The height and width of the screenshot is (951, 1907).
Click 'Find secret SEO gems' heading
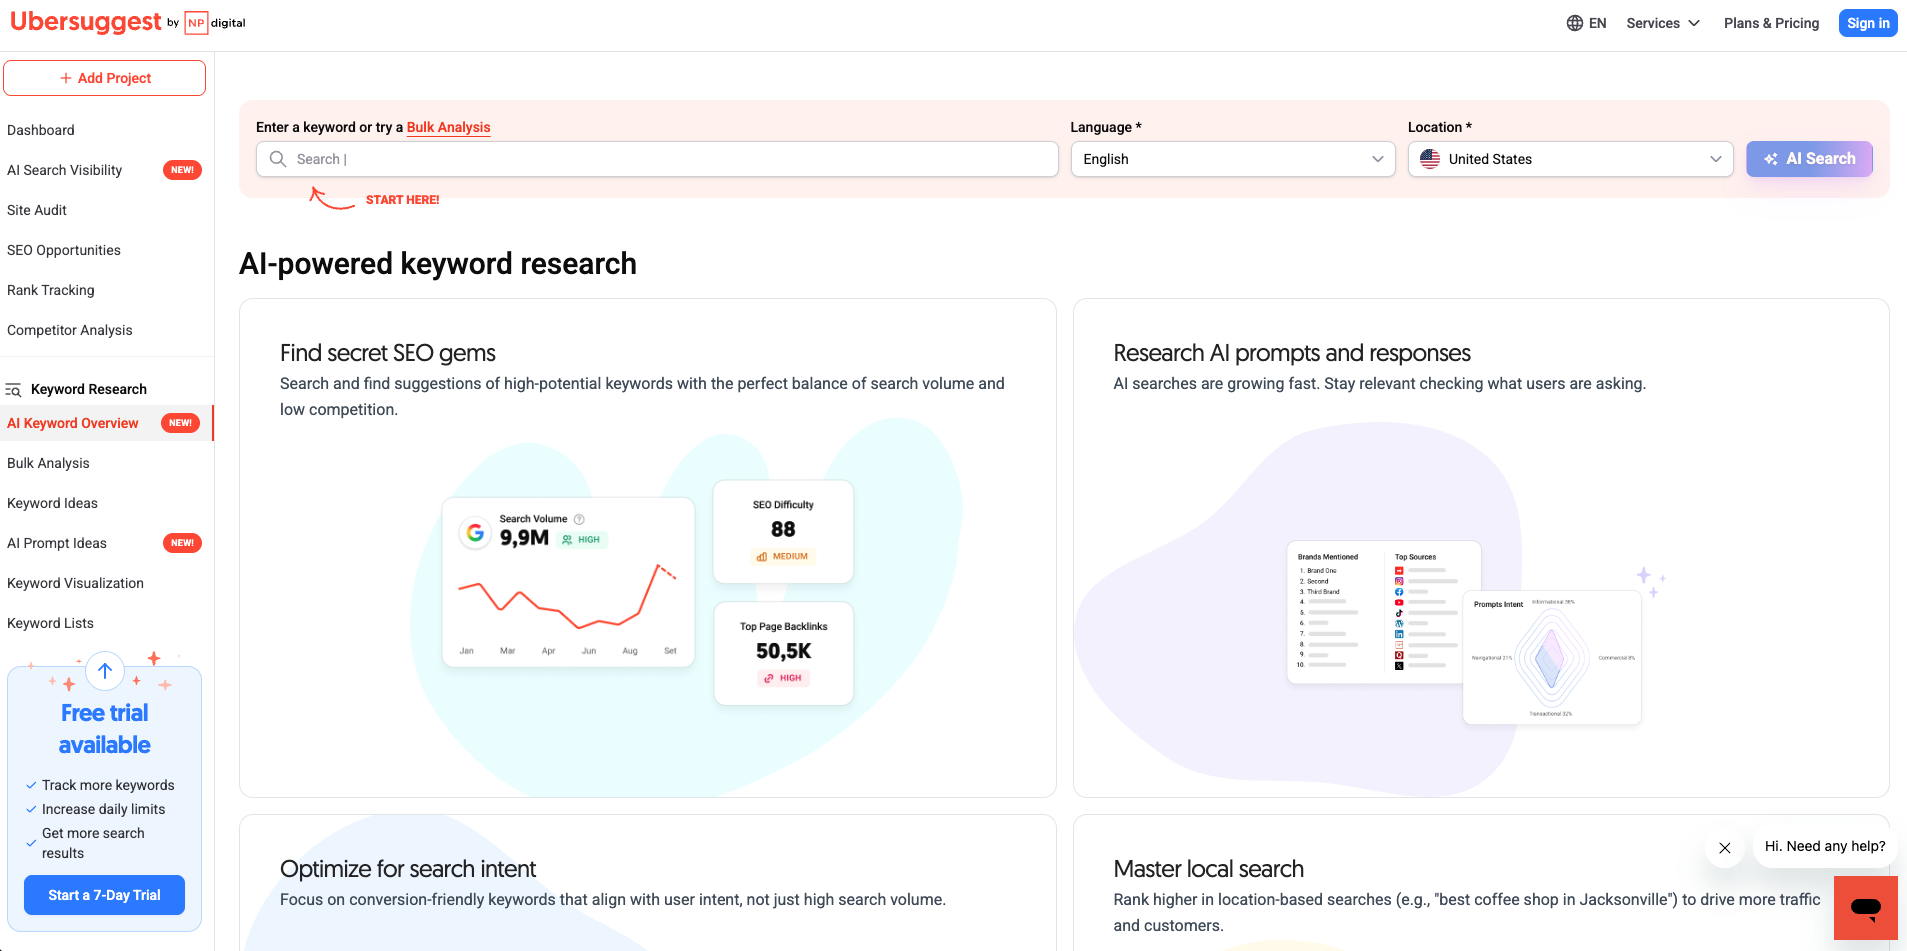click(x=388, y=353)
